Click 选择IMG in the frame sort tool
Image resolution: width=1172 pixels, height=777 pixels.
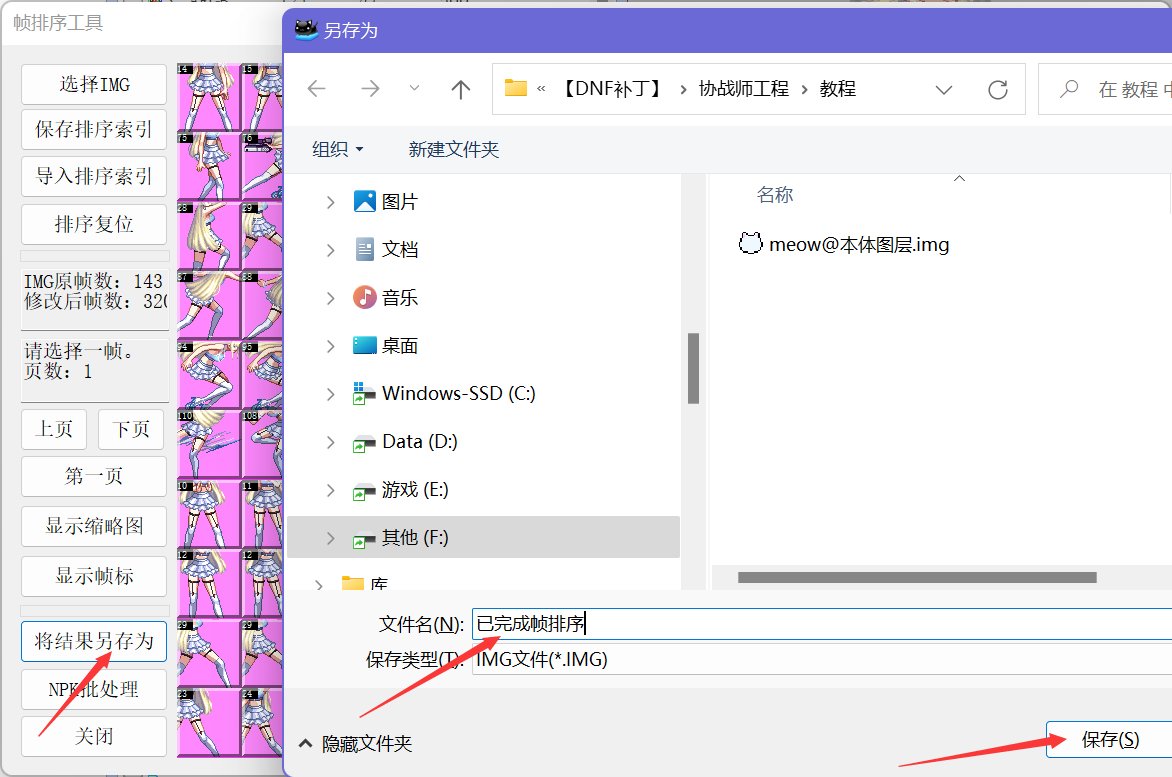[94, 84]
